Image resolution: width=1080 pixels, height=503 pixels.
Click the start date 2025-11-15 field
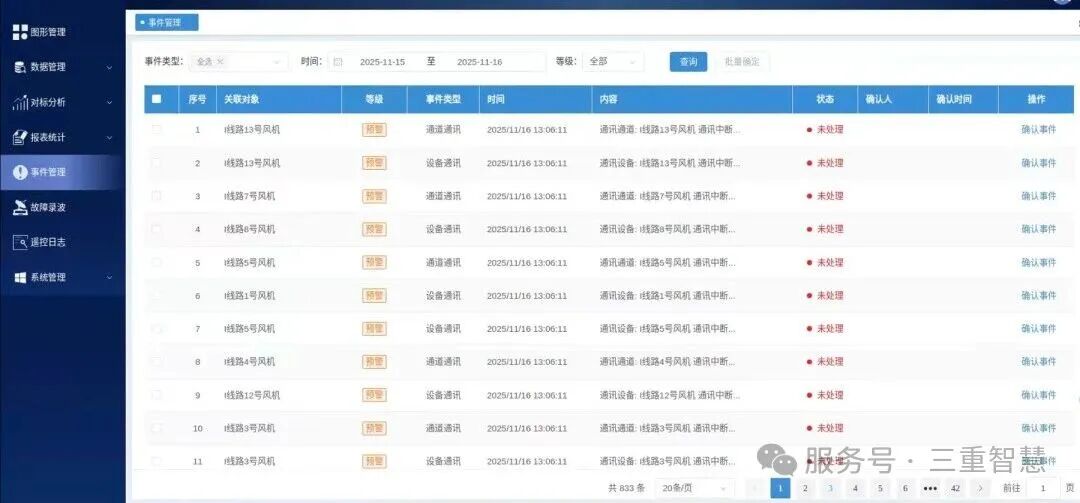tap(382, 62)
